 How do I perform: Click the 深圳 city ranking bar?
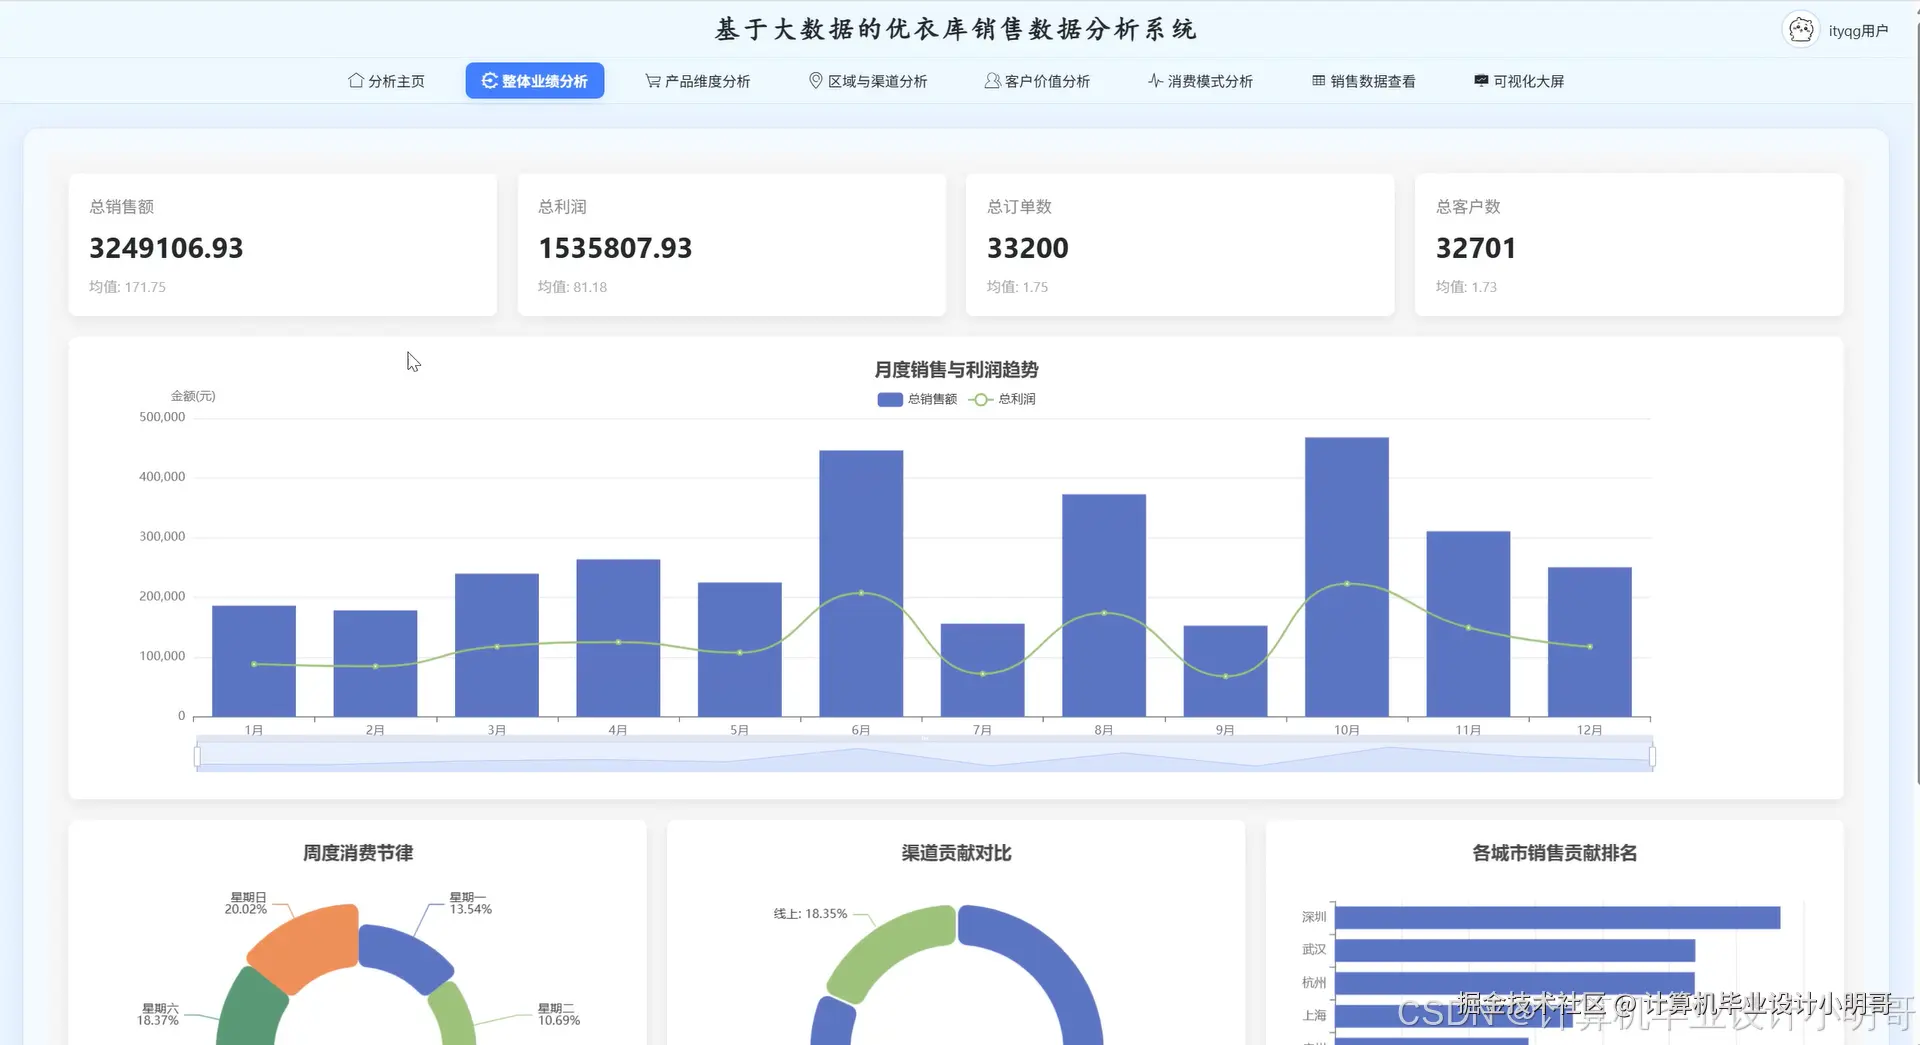(1557, 917)
